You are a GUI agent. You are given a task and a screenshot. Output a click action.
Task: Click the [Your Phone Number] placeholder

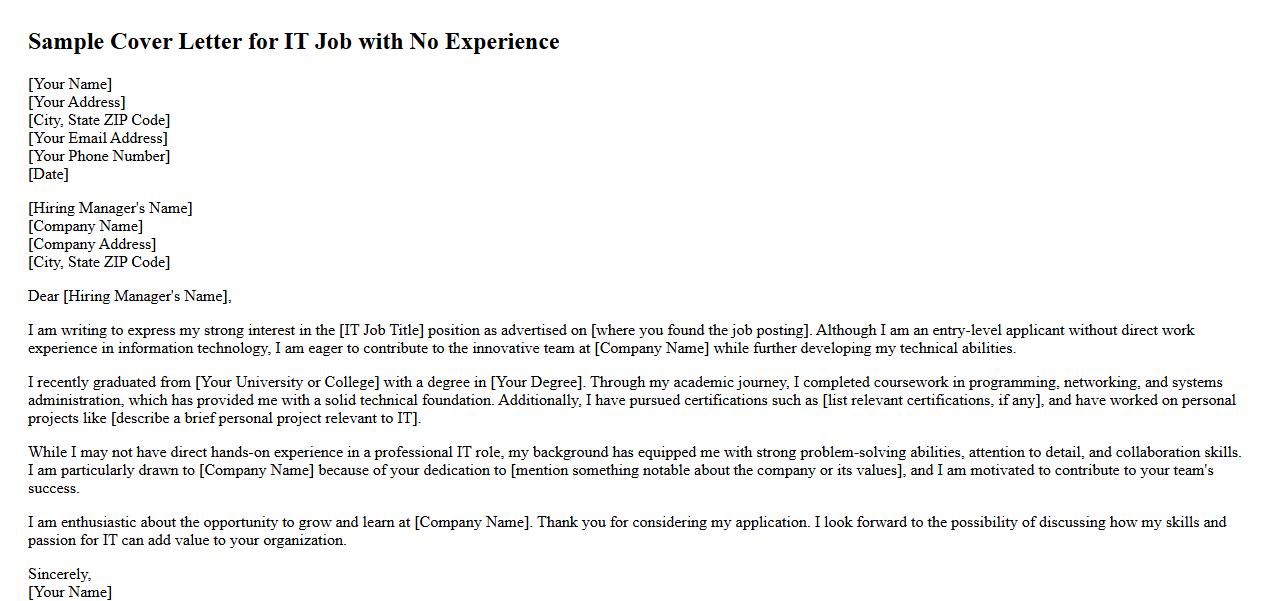[x=99, y=156]
